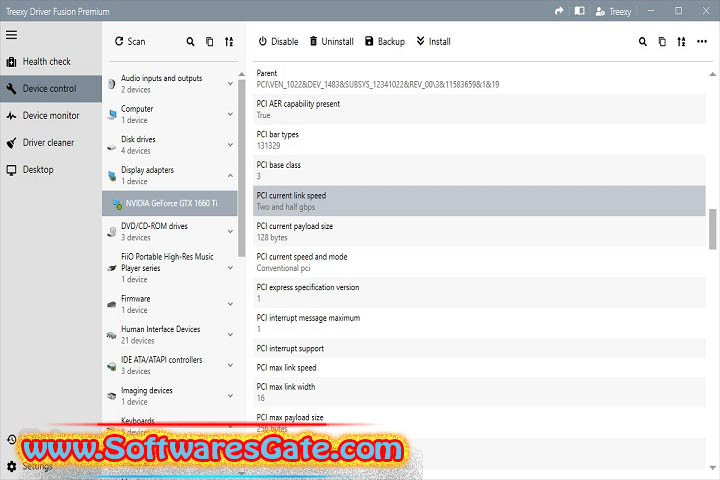This screenshot has height=480, width=720.
Task: Click the Health check first-aid icon
Action: point(11,62)
